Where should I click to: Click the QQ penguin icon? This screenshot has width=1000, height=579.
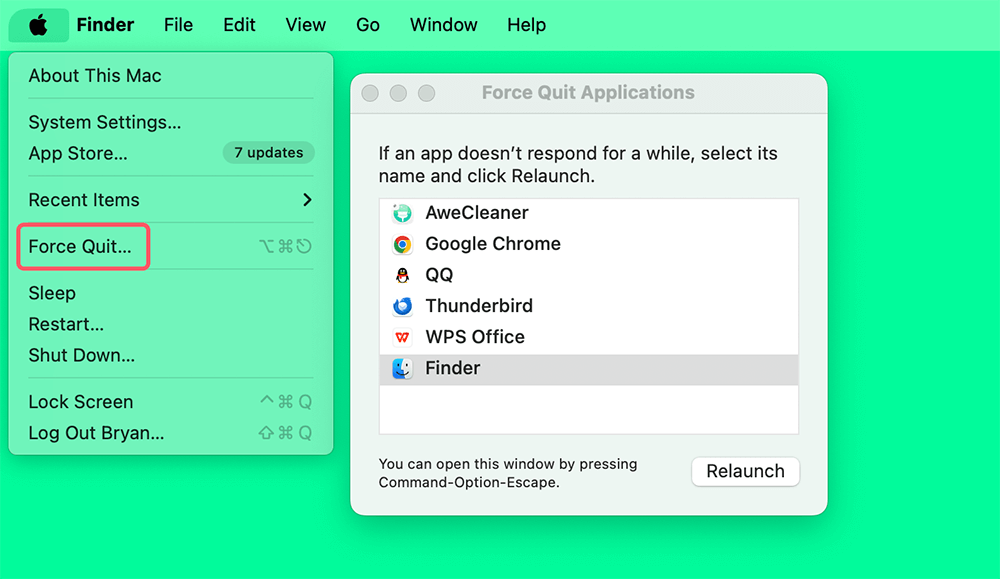[403, 274]
